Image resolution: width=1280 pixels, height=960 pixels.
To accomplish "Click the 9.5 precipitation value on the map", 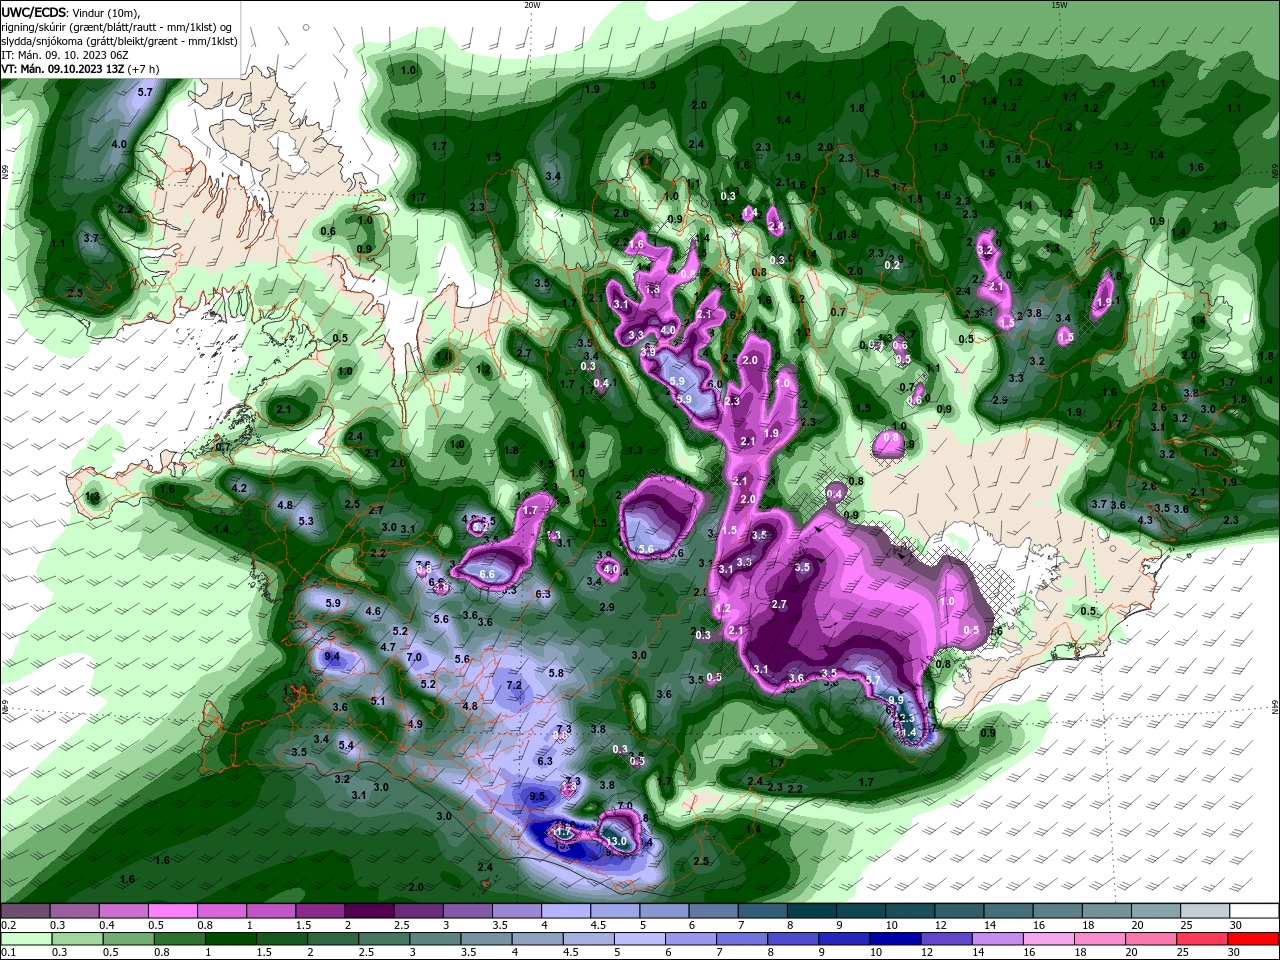I will pos(538,797).
